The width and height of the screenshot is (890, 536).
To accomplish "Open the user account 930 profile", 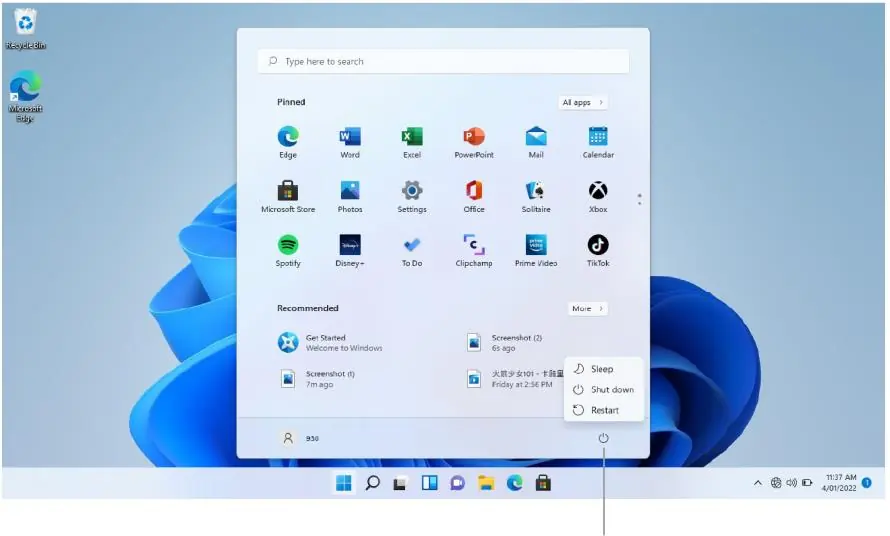I will 299,438.
